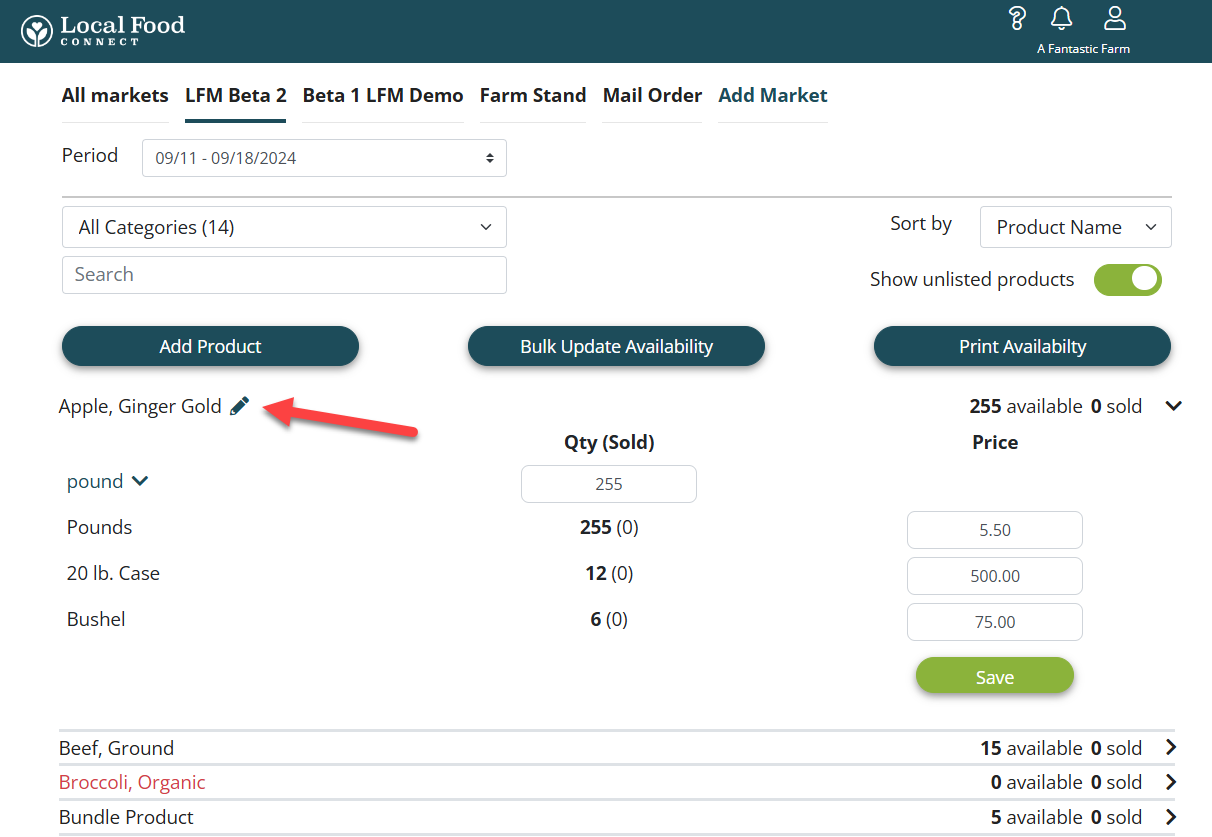Open the Period date range dropdown
This screenshot has width=1212, height=837.
click(x=324, y=158)
